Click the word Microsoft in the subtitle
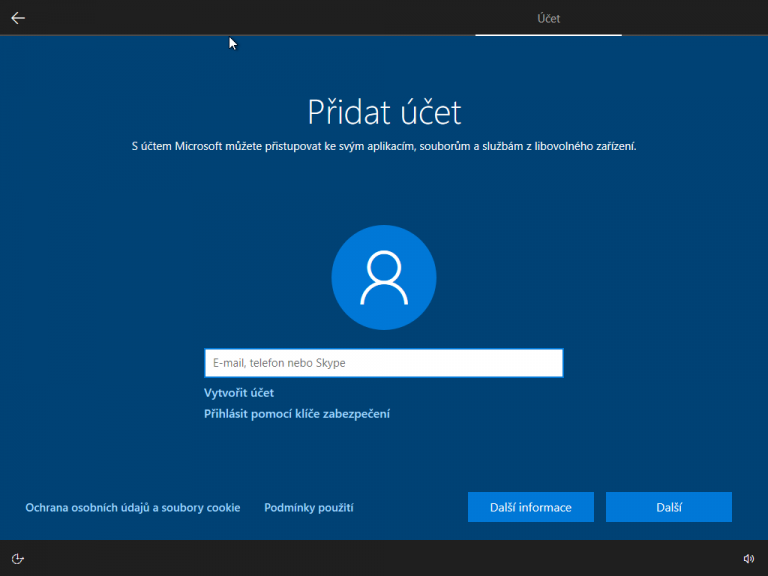This screenshot has width=768, height=576. coord(207,146)
